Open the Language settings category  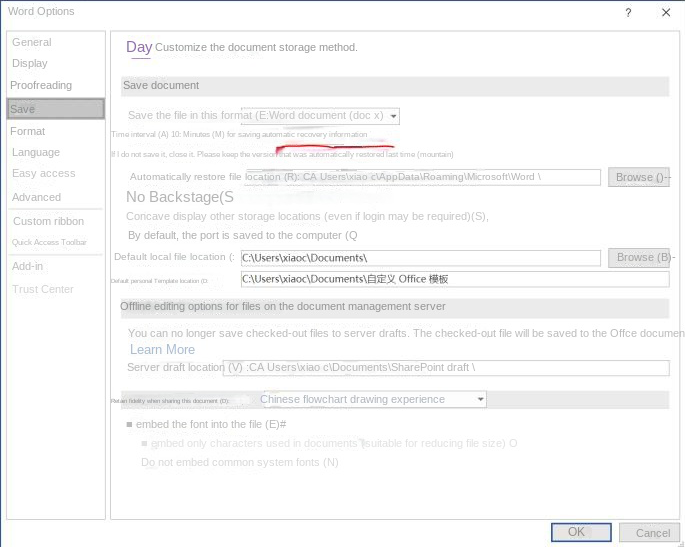[36, 152]
